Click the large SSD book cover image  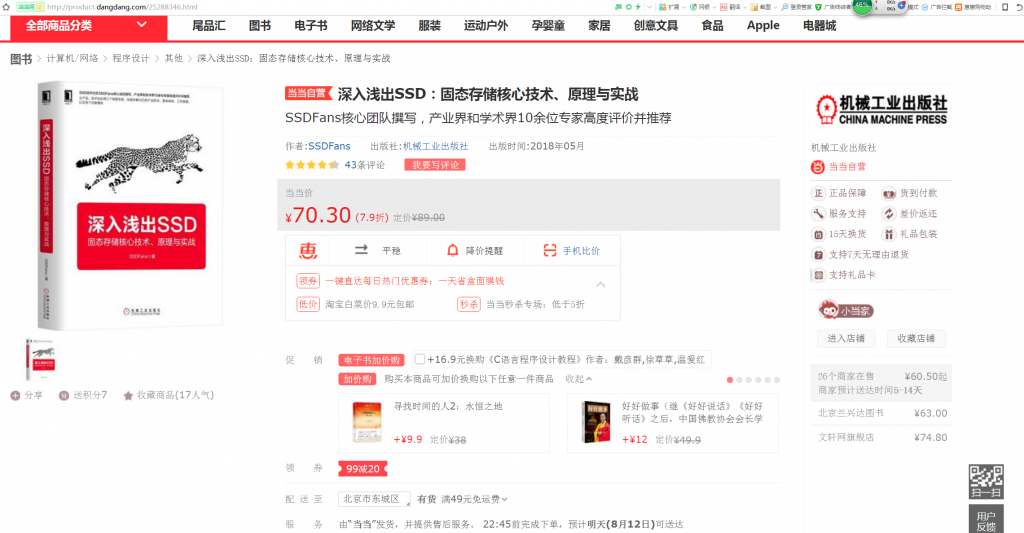[x=130, y=205]
